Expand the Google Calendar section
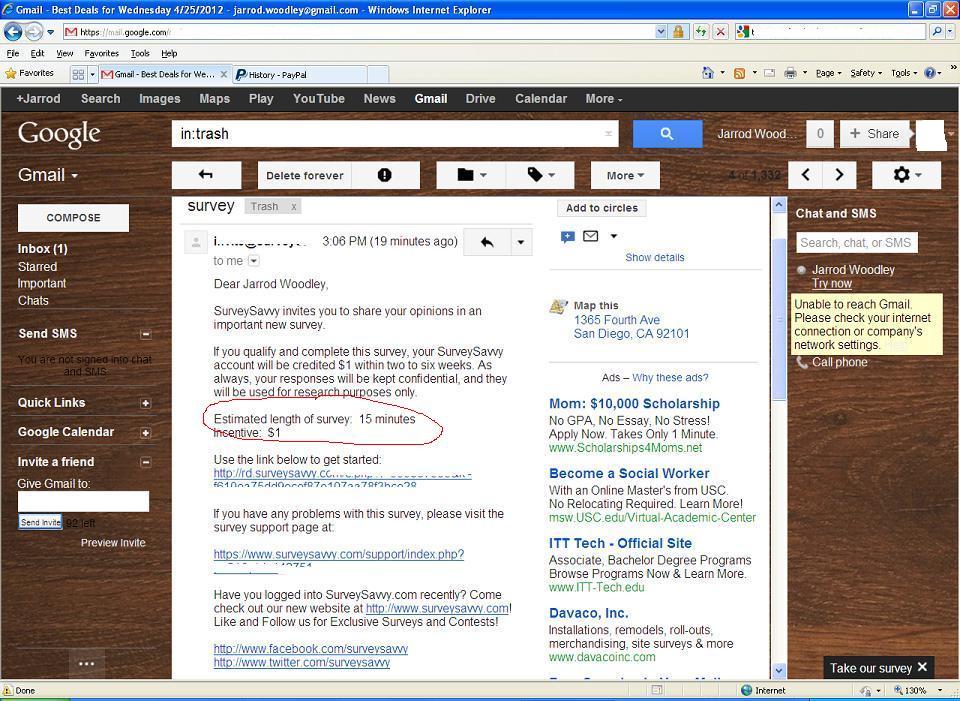960x701 pixels. click(146, 433)
